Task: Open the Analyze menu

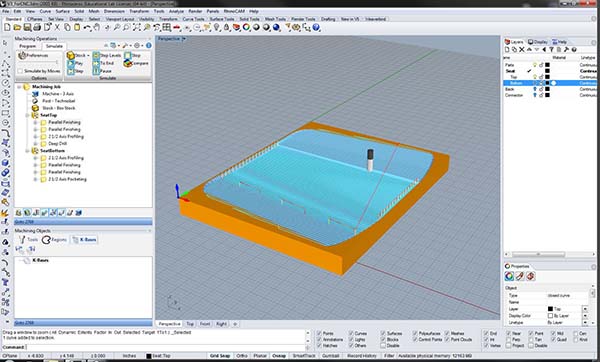Action: pyautogui.click(x=176, y=11)
